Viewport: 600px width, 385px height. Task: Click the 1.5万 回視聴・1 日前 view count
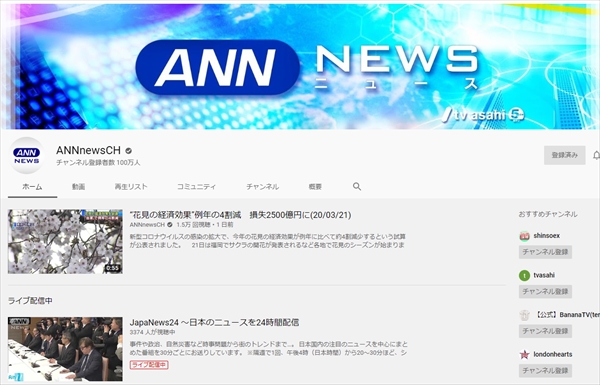click(x=205, y=225)
